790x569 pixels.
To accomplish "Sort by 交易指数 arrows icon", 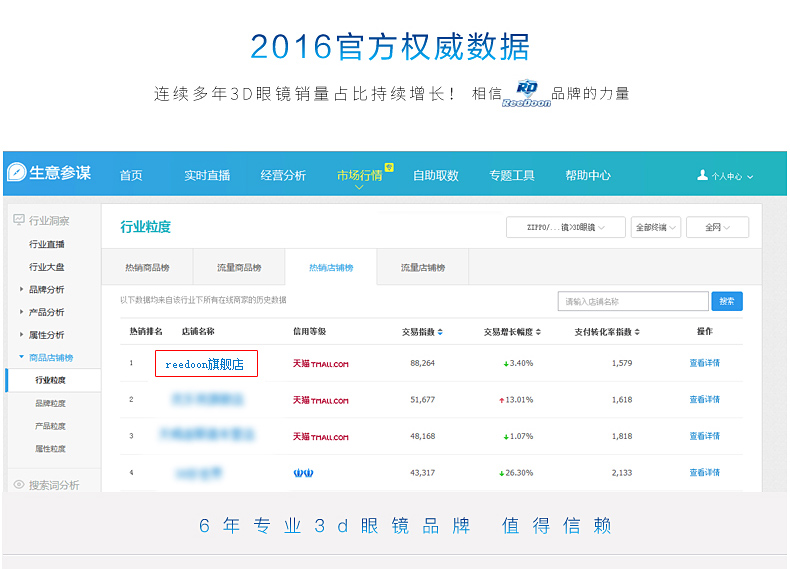I will tap(440, 332).
